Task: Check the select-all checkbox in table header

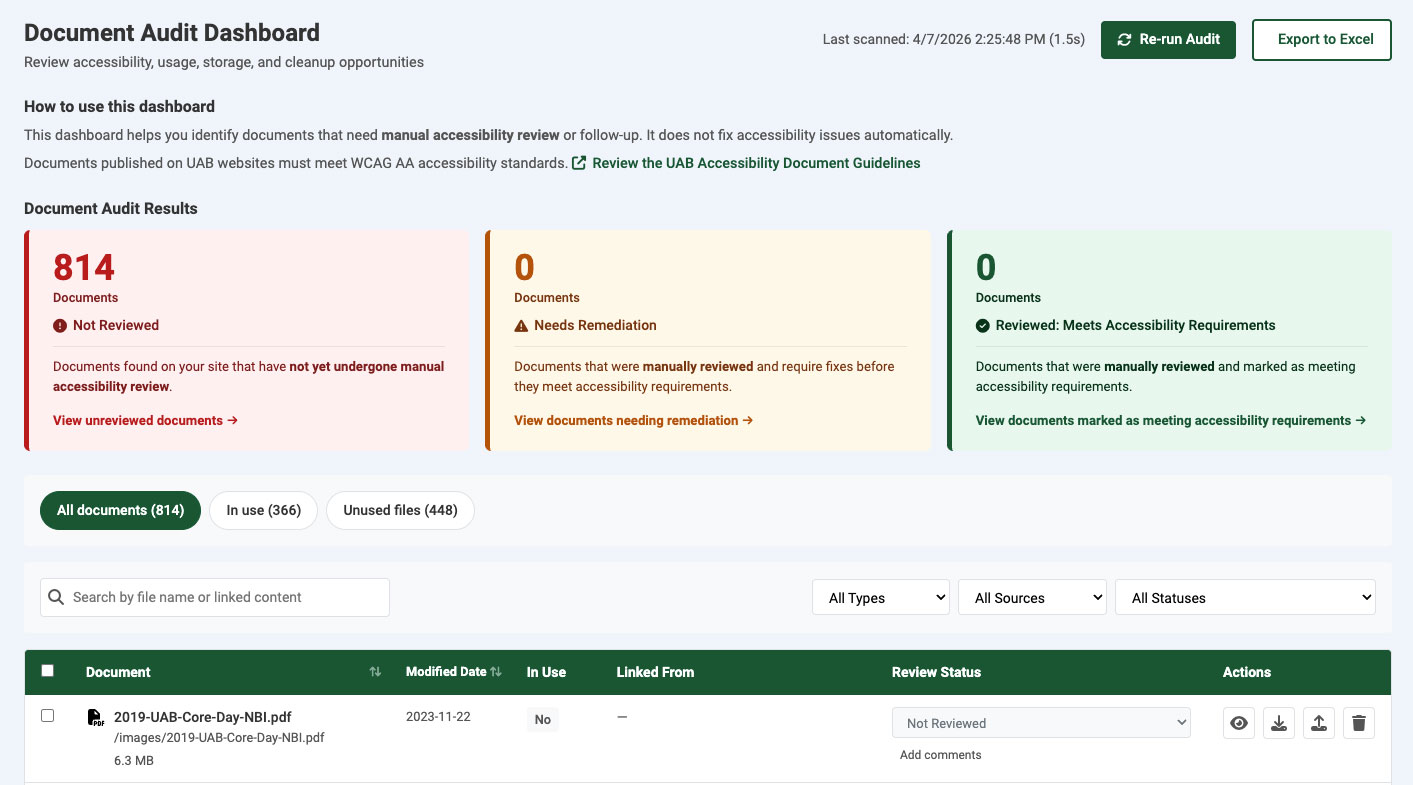Action: pos(47,671)
